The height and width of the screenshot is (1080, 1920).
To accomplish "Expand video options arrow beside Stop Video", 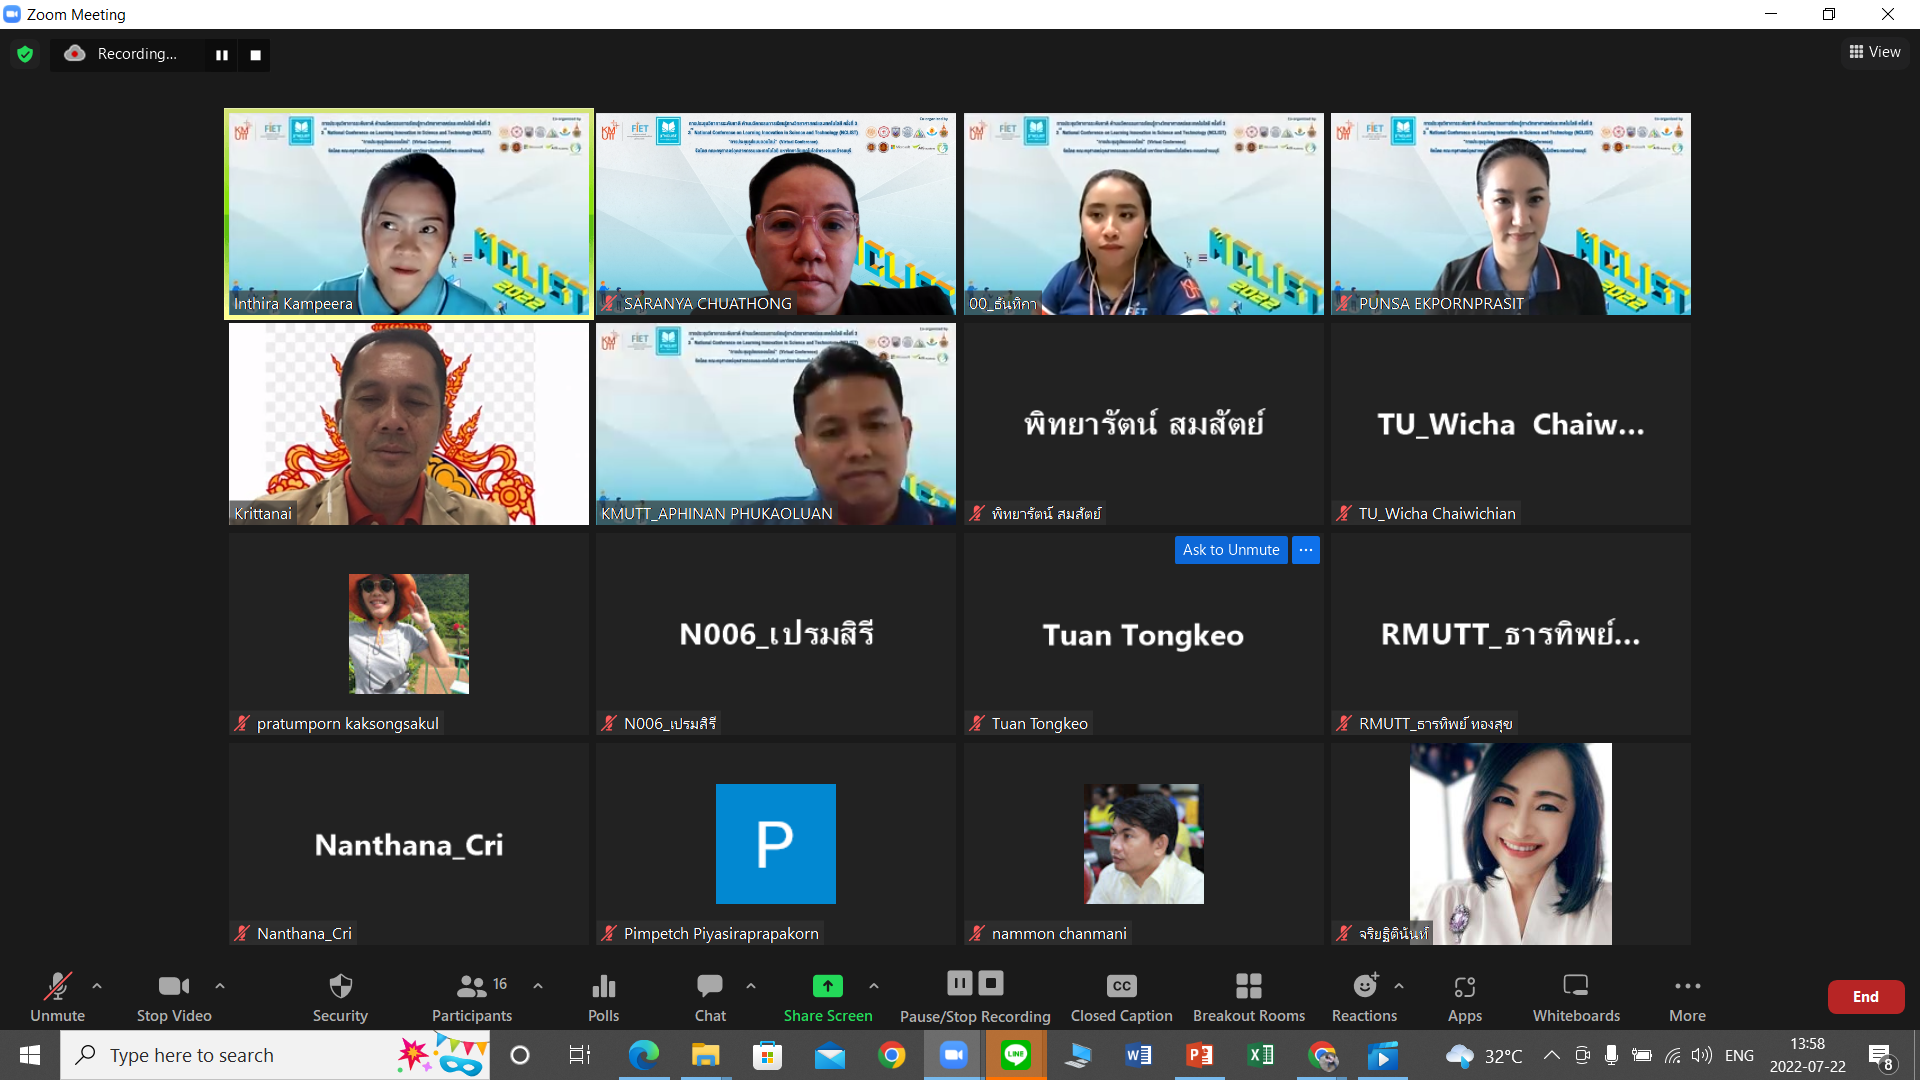I will (220, 986).
